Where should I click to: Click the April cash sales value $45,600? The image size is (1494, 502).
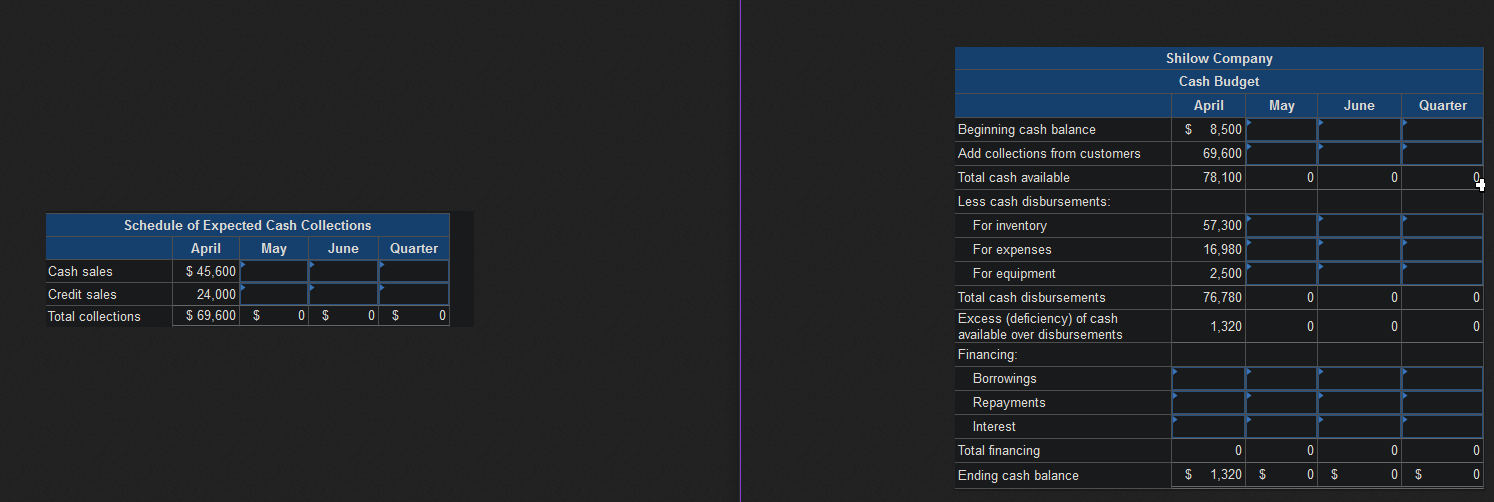pos(211,271)
